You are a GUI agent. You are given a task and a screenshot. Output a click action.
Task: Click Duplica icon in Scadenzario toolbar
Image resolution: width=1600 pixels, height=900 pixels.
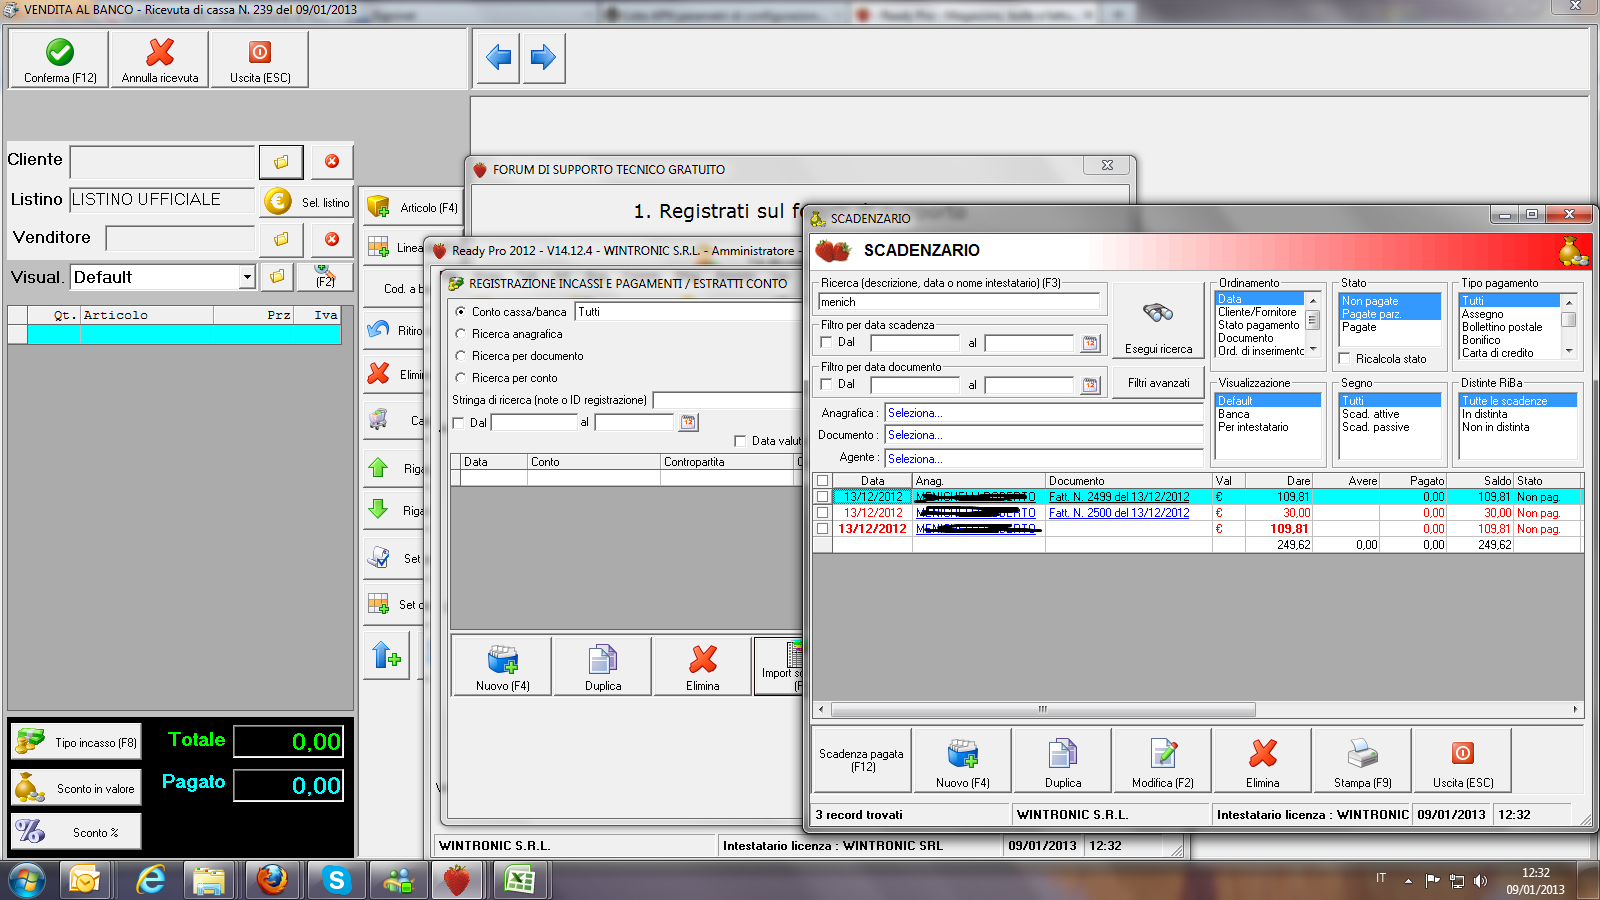coord(1062,755)
